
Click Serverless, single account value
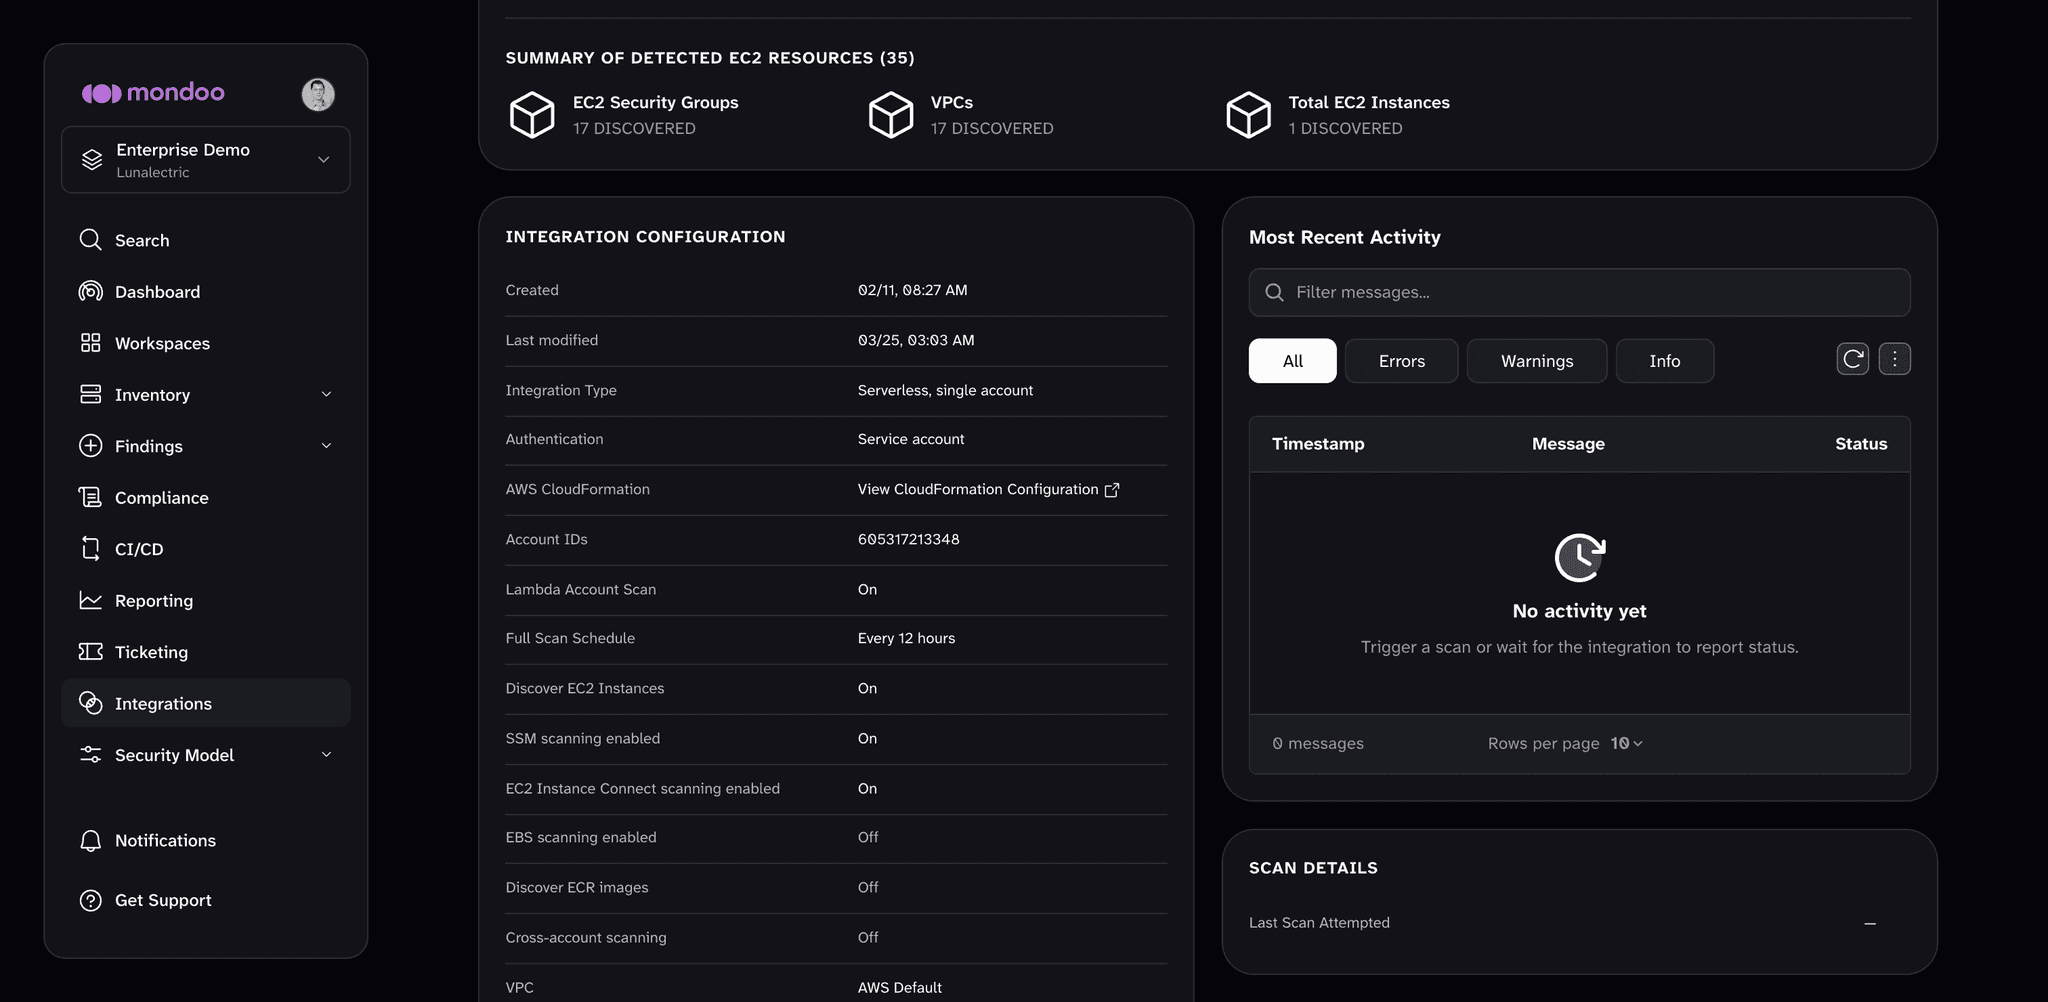pyautogui.click(x=945, y=390)
